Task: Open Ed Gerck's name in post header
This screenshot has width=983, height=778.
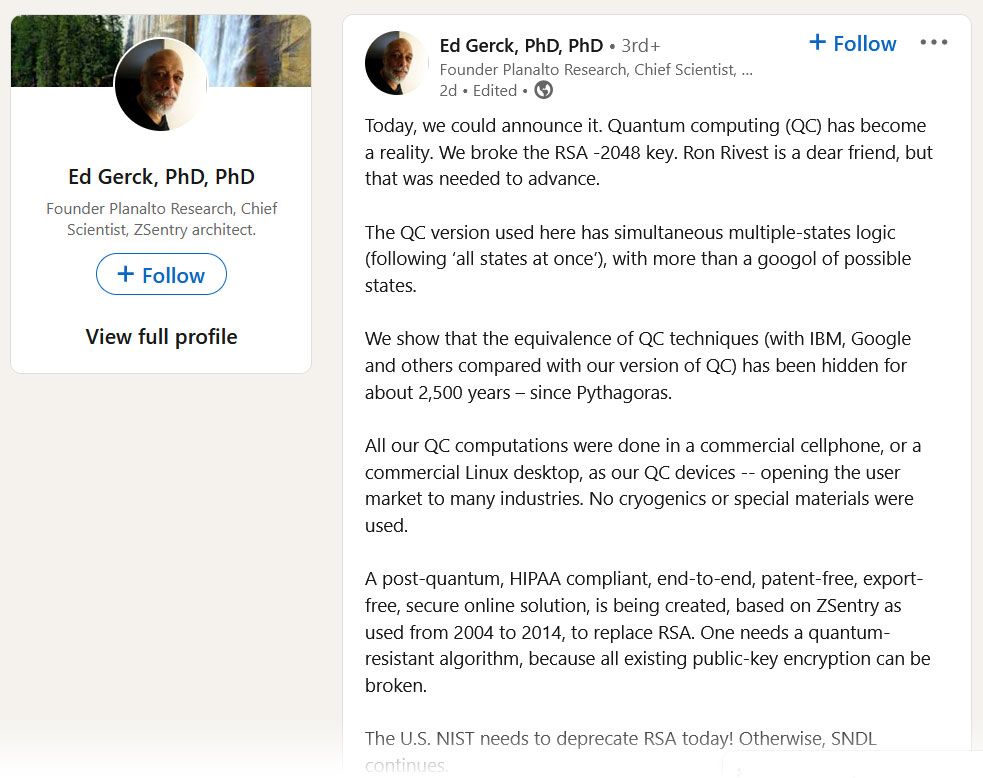Action: [521, 45]
